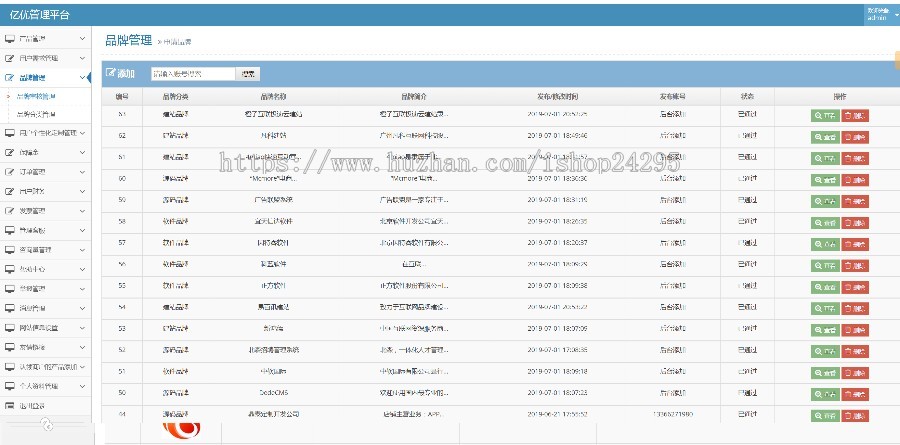Delete the brand row numbered 54
Screen dimensions: 900x445
coord(855,309)
